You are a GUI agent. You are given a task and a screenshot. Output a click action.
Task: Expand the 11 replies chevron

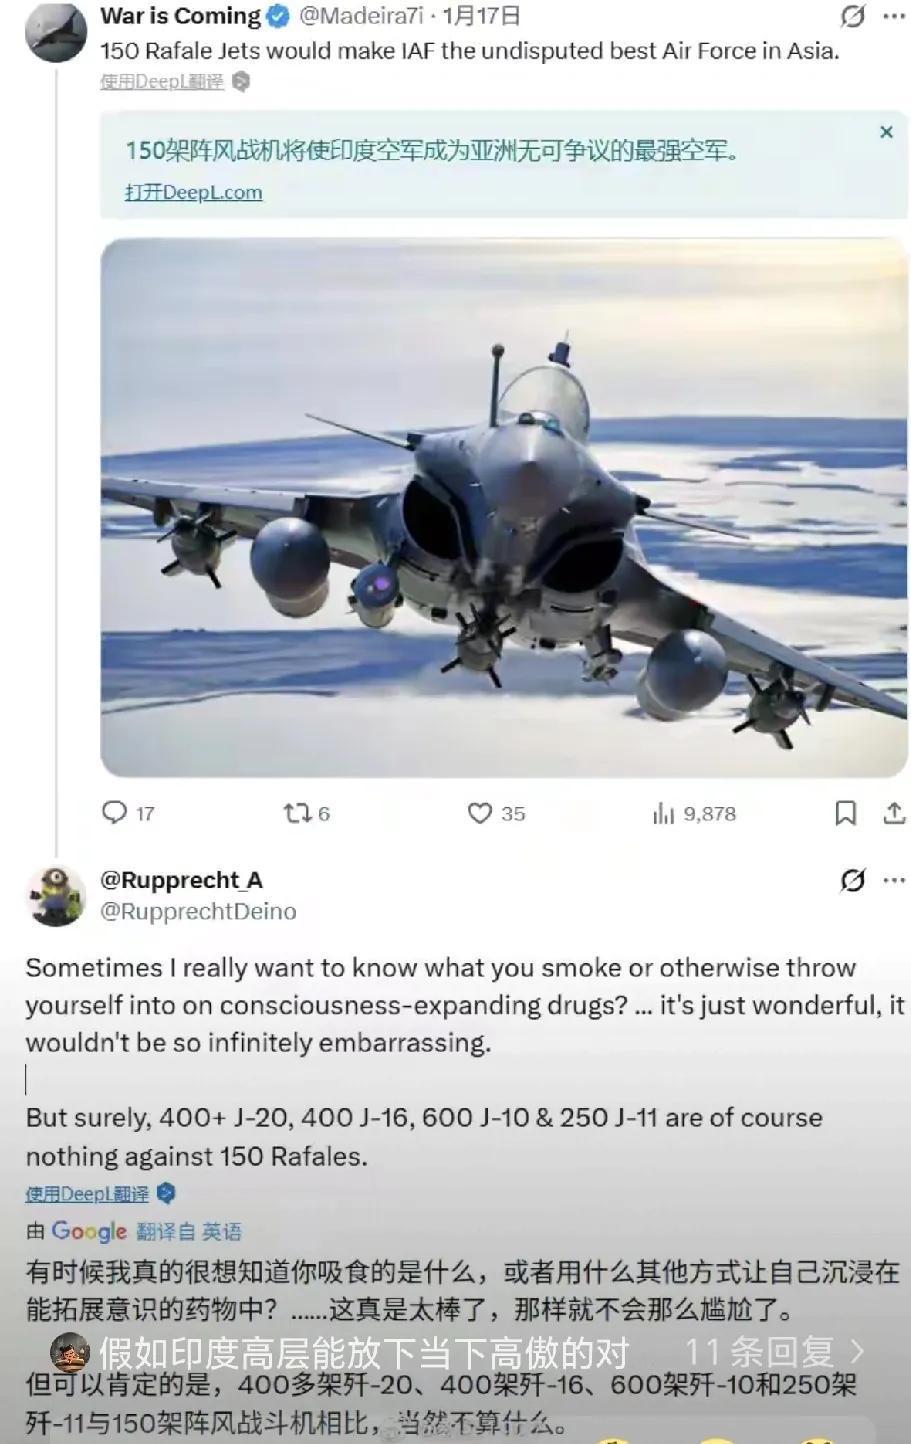coord(857,1352)
